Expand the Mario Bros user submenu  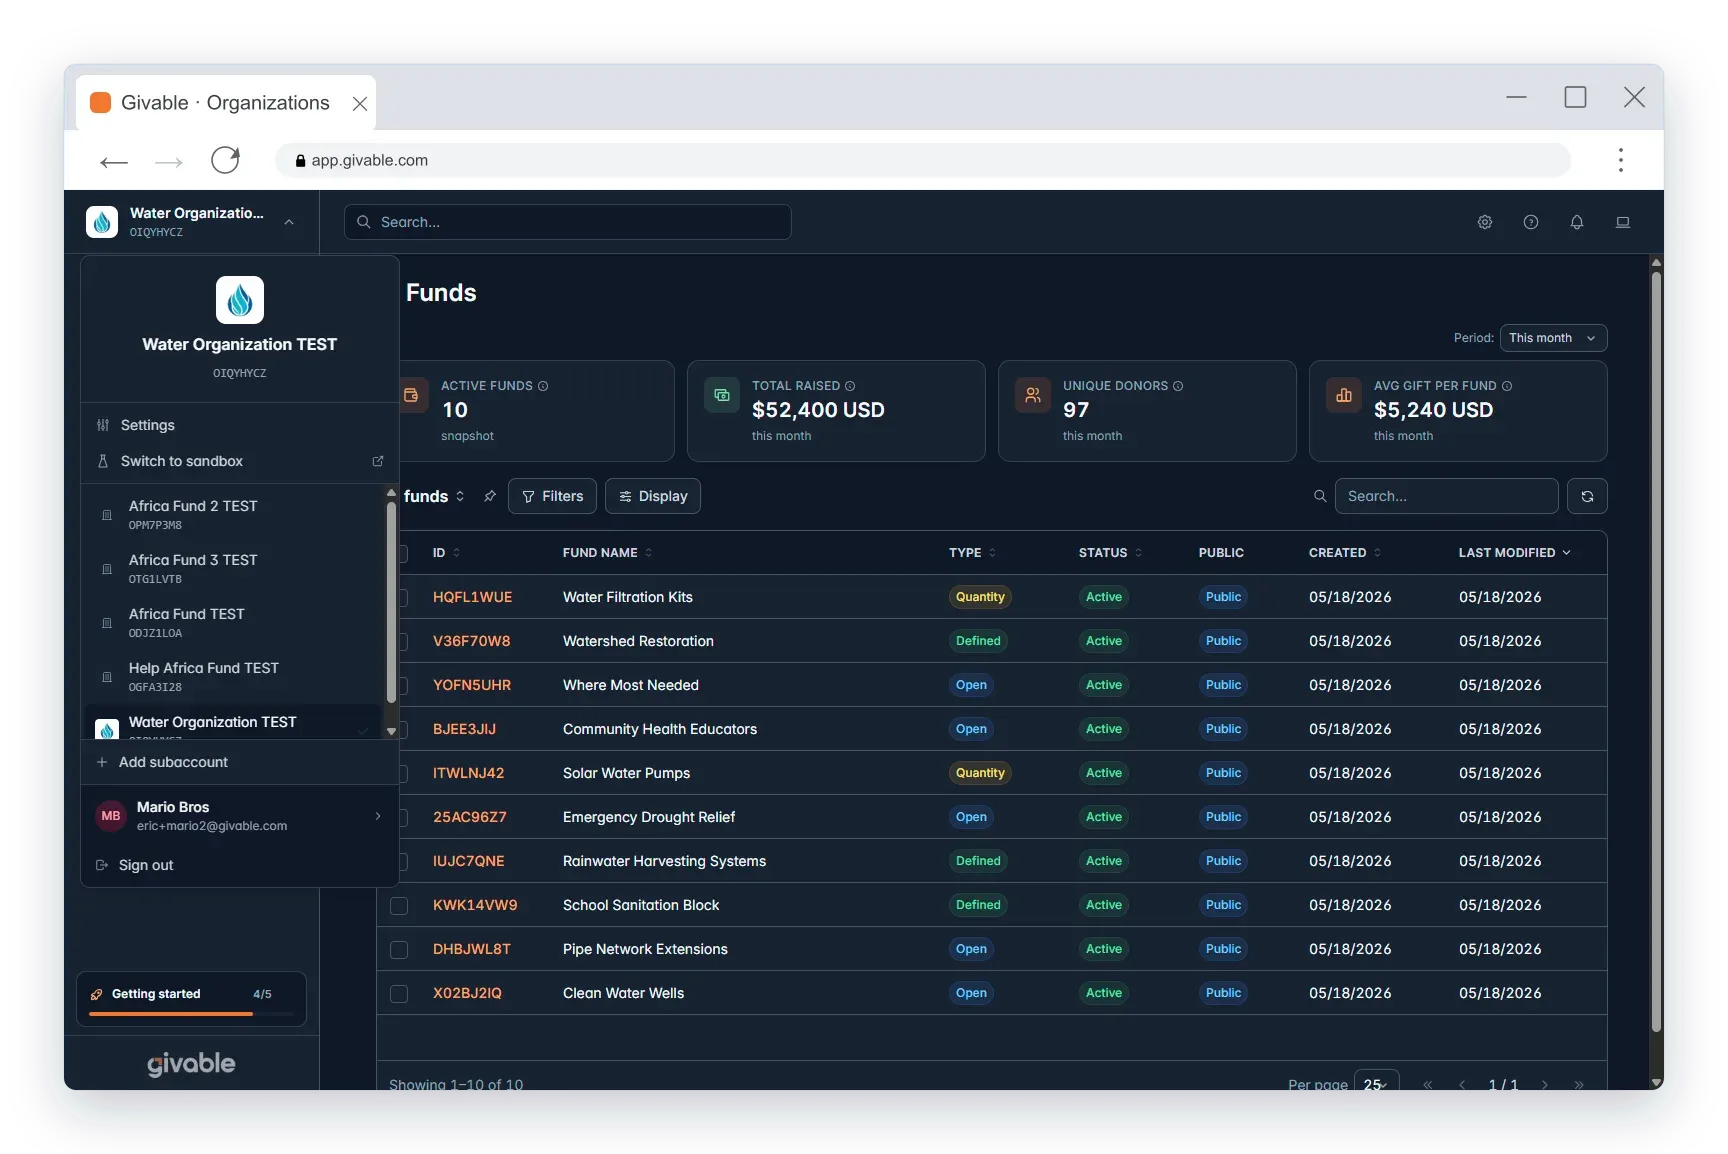point(378,816)
